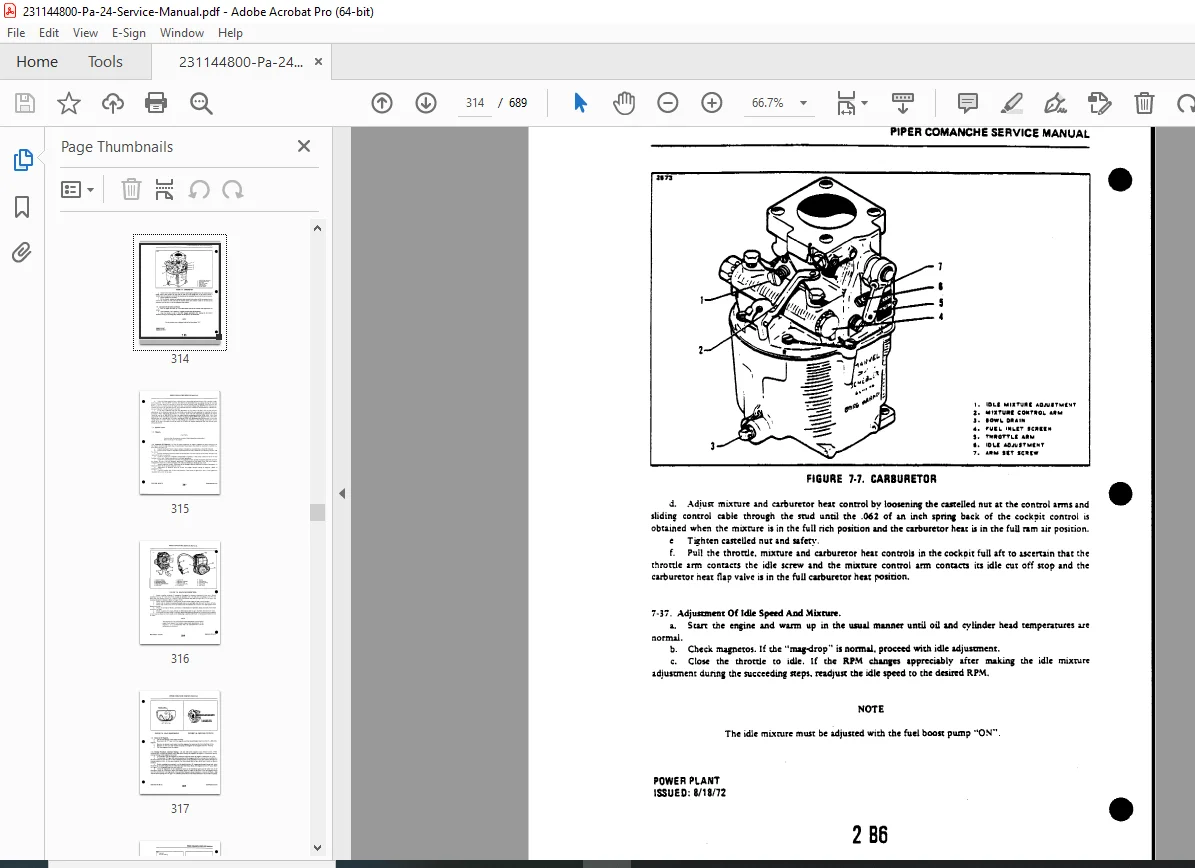The width and height of the screenshot is (1195, 868).
Task: Click the 'FIGURE 7-7. CARBURETOR' caption
Action: [x=871, y=479]
